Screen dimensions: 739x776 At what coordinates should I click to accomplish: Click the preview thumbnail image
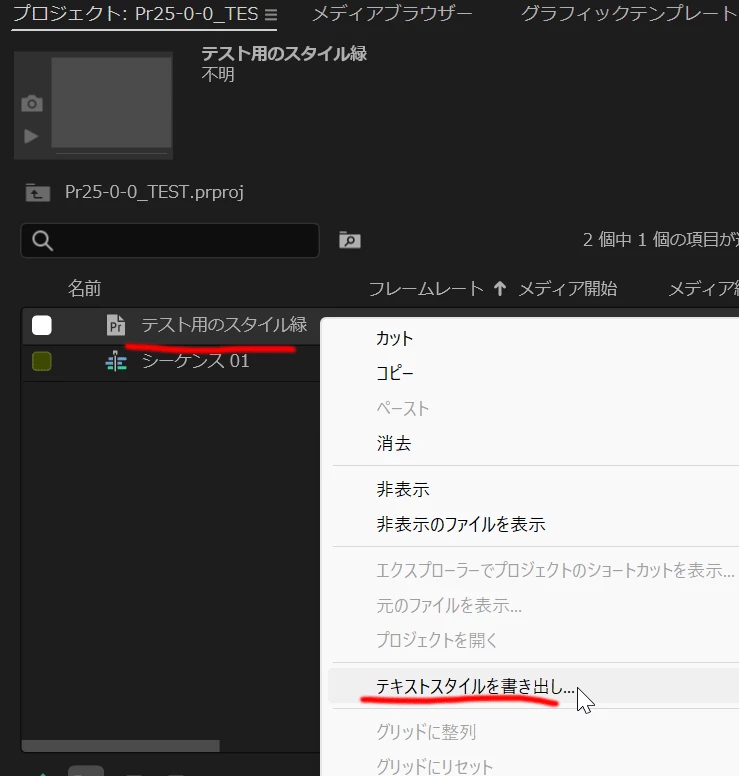pos(112,102)
